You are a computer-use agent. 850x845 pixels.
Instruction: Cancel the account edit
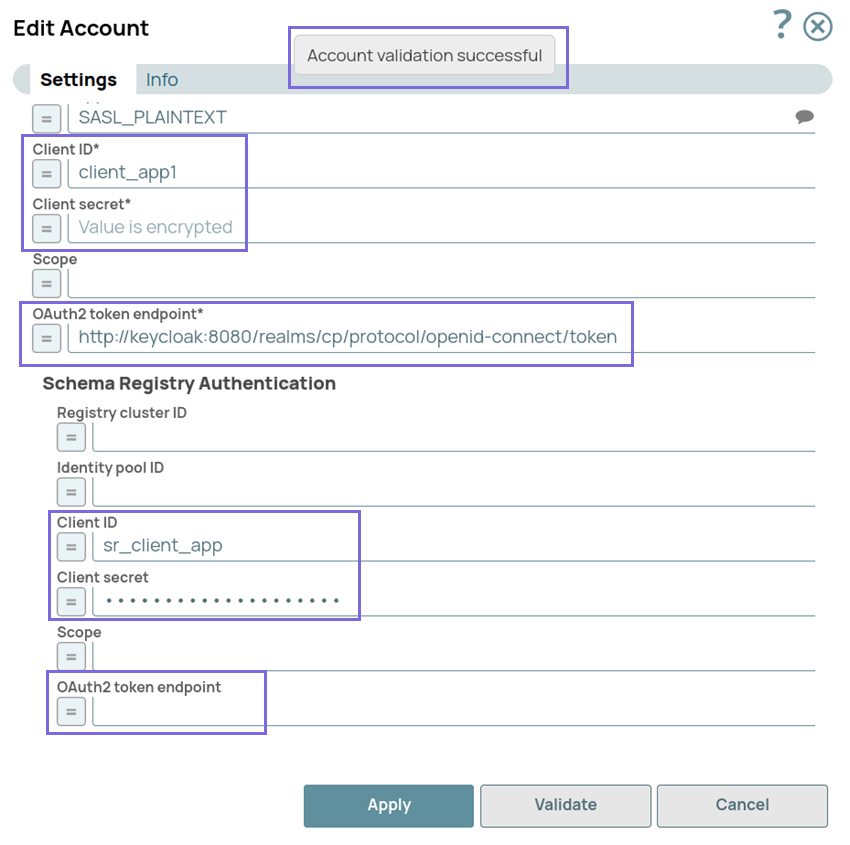742,805
